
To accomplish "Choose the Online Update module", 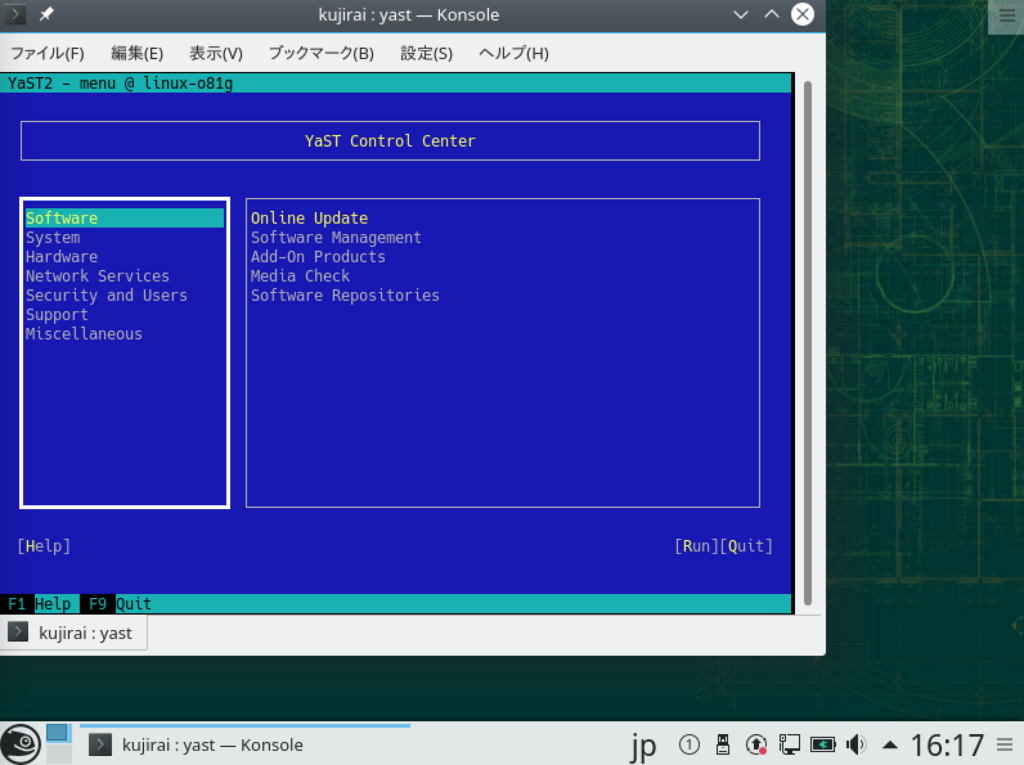I will tap(310, 218).
